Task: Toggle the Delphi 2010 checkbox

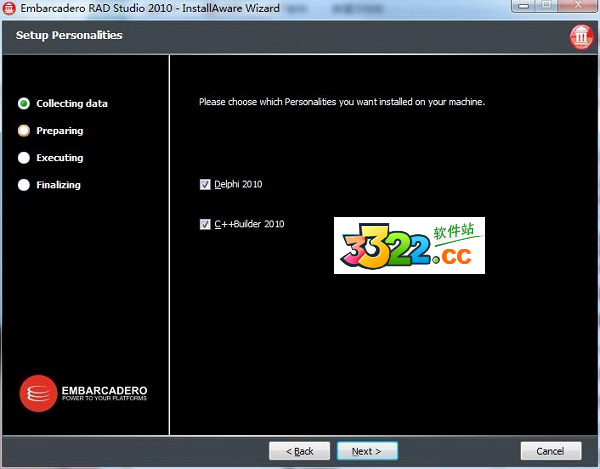Action: click(205, 185)
